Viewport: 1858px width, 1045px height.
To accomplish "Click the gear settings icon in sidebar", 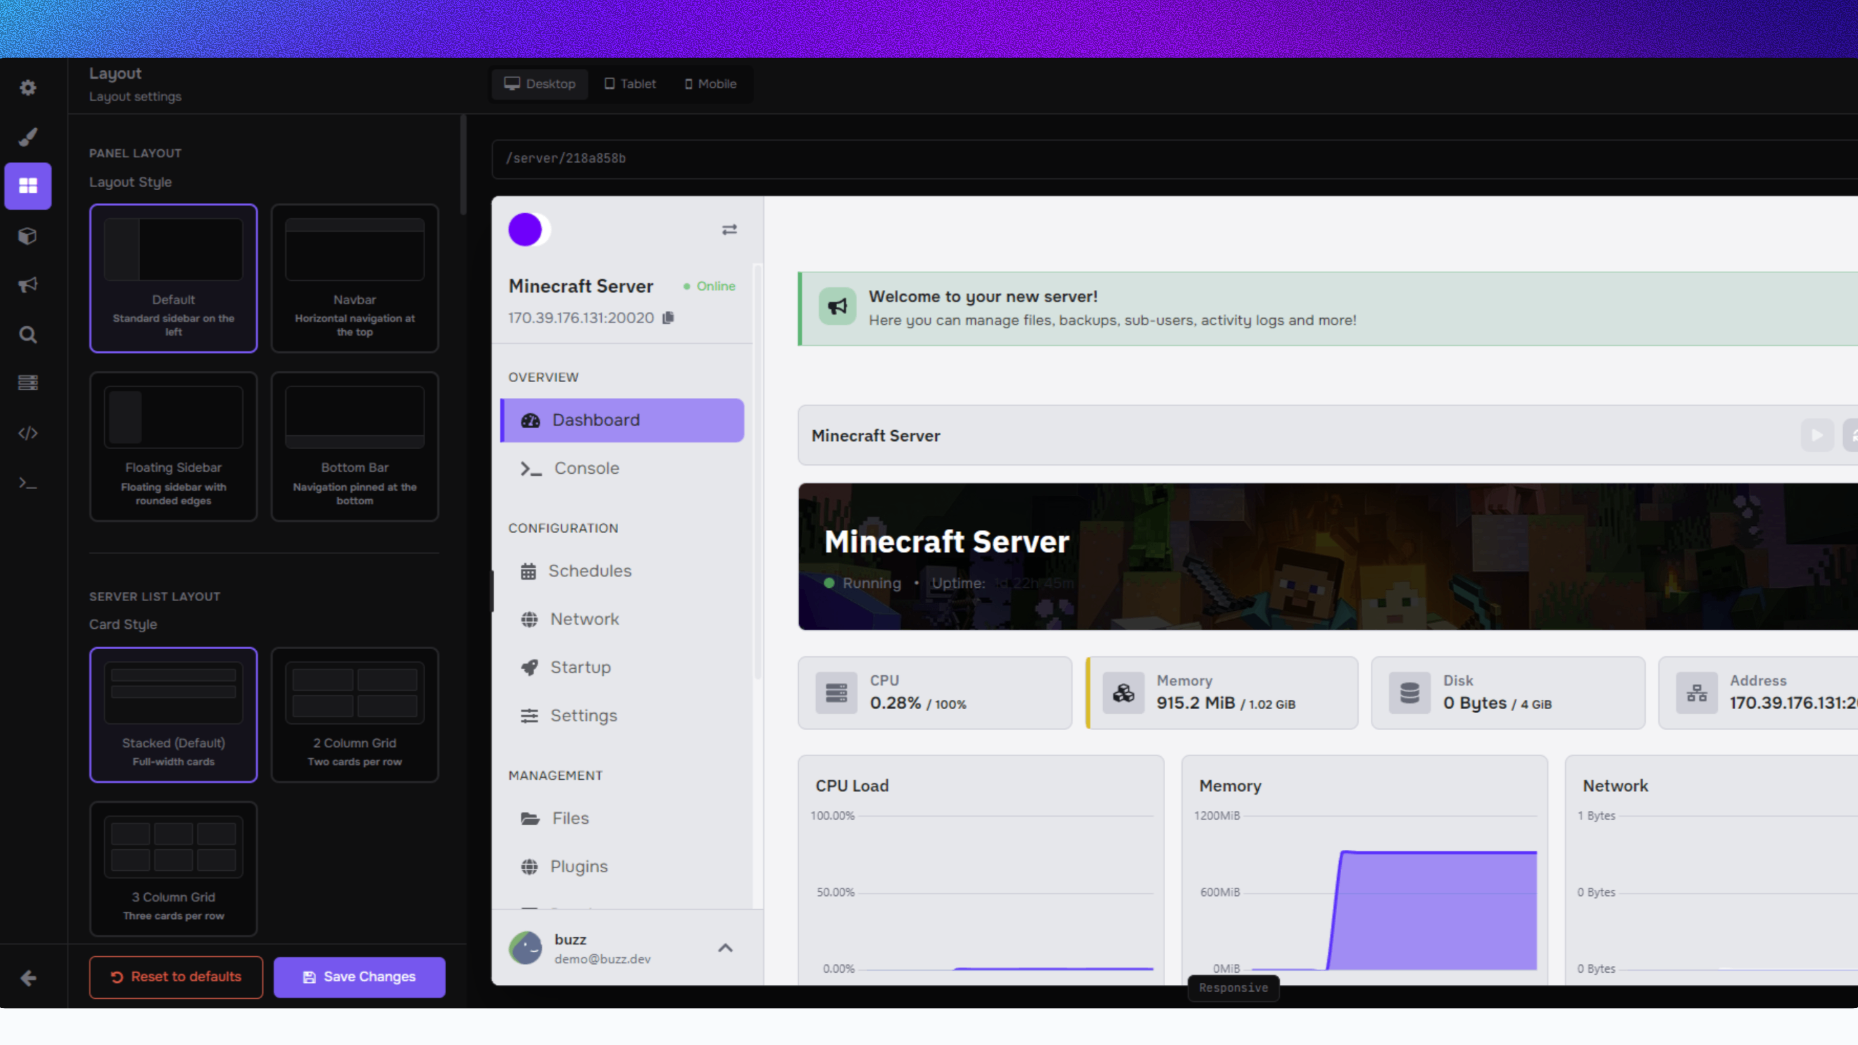I will (x=28, y=88).
